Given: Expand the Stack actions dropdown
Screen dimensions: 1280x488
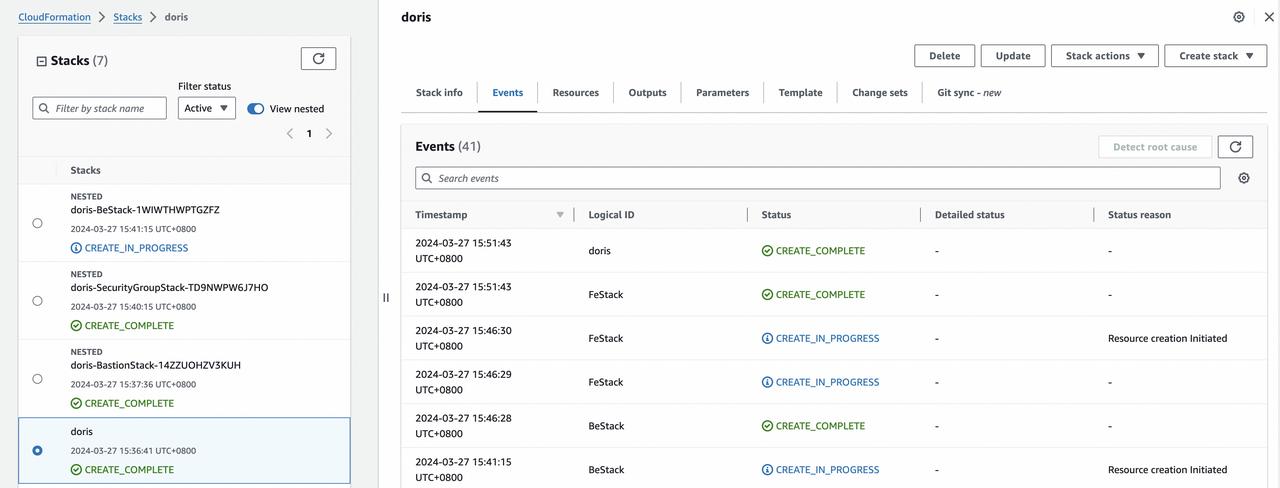Looking at the screenshot, I should [1104, 56].
